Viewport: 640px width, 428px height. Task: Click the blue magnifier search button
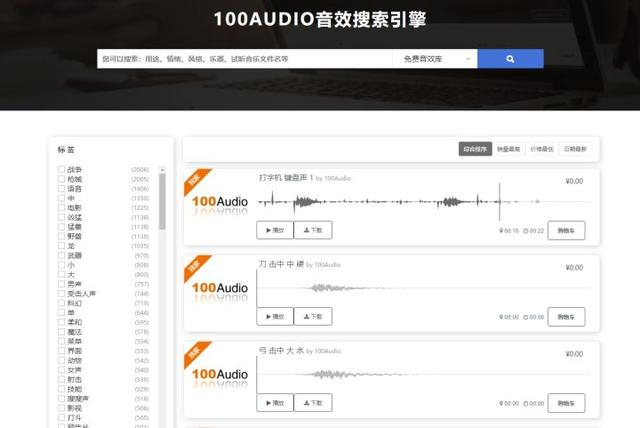pyautogui.click(x=510, y=59)
